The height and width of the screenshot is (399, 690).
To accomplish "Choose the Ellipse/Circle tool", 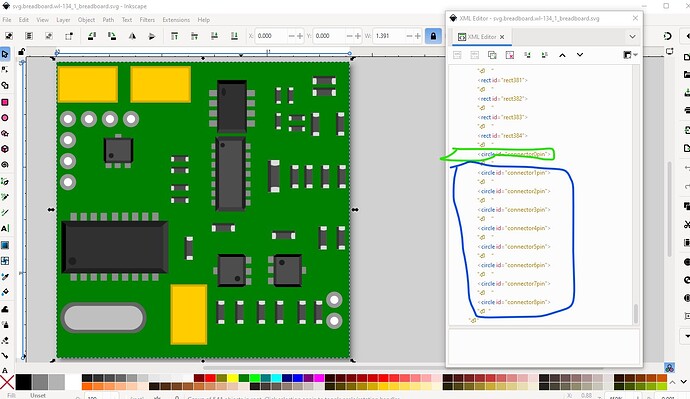I will 5,118.
